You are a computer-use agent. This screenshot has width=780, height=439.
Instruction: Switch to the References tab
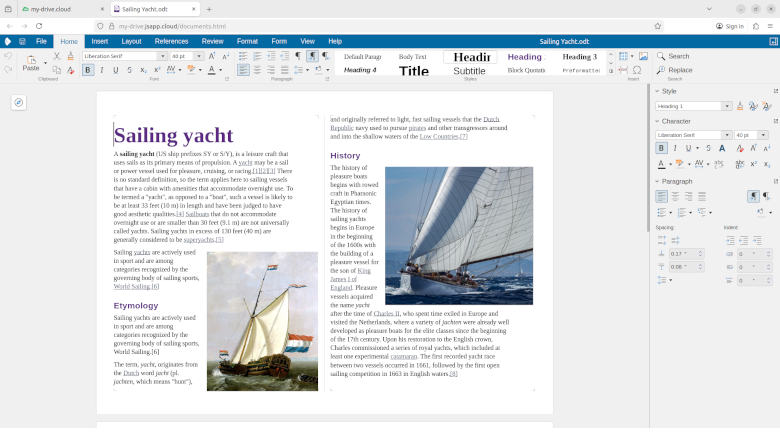pyautogui.click(x=171, y=41)
